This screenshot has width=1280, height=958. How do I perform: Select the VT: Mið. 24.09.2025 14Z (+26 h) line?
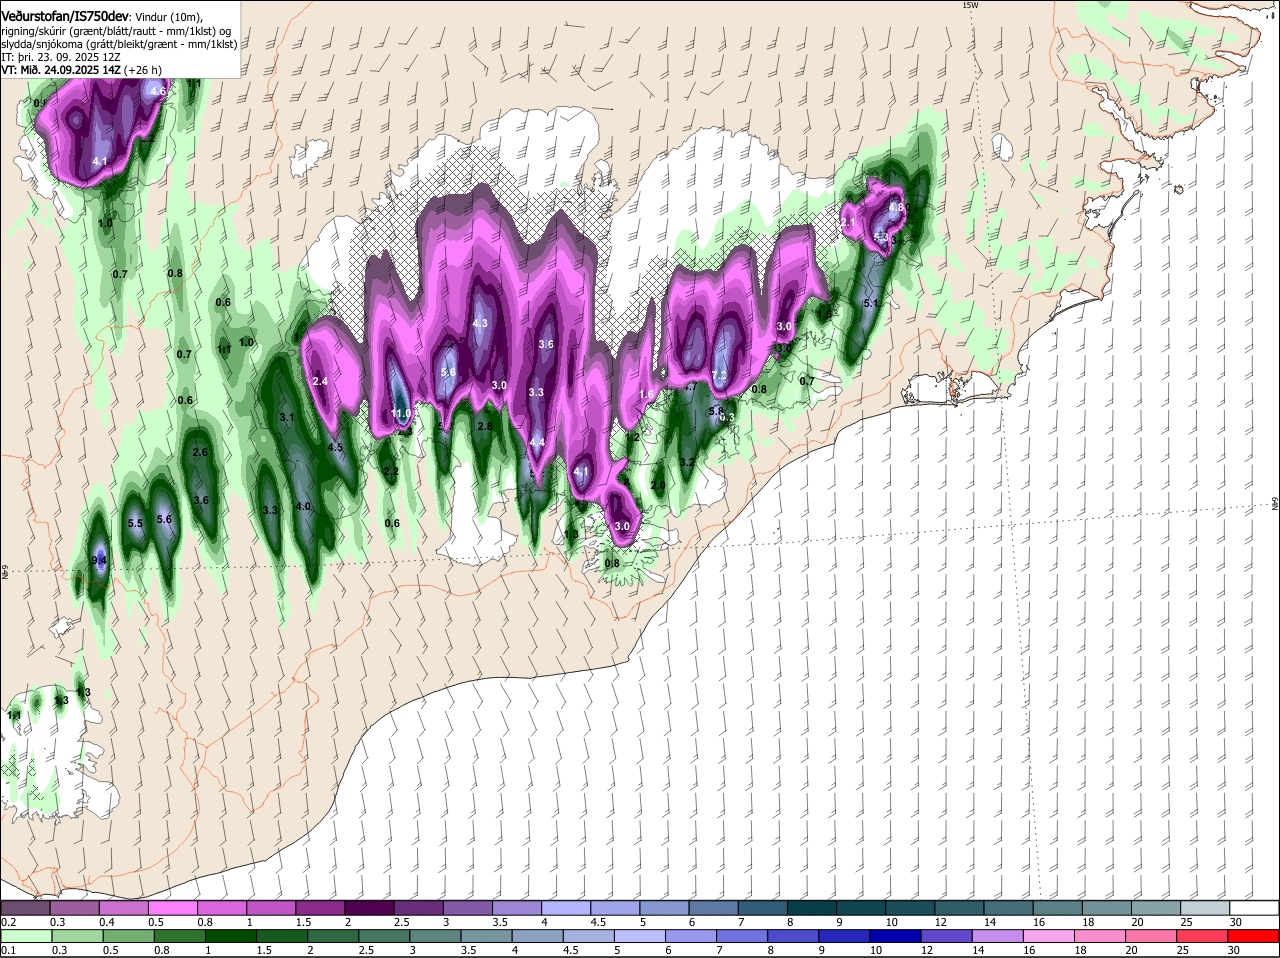coord(82,70)
